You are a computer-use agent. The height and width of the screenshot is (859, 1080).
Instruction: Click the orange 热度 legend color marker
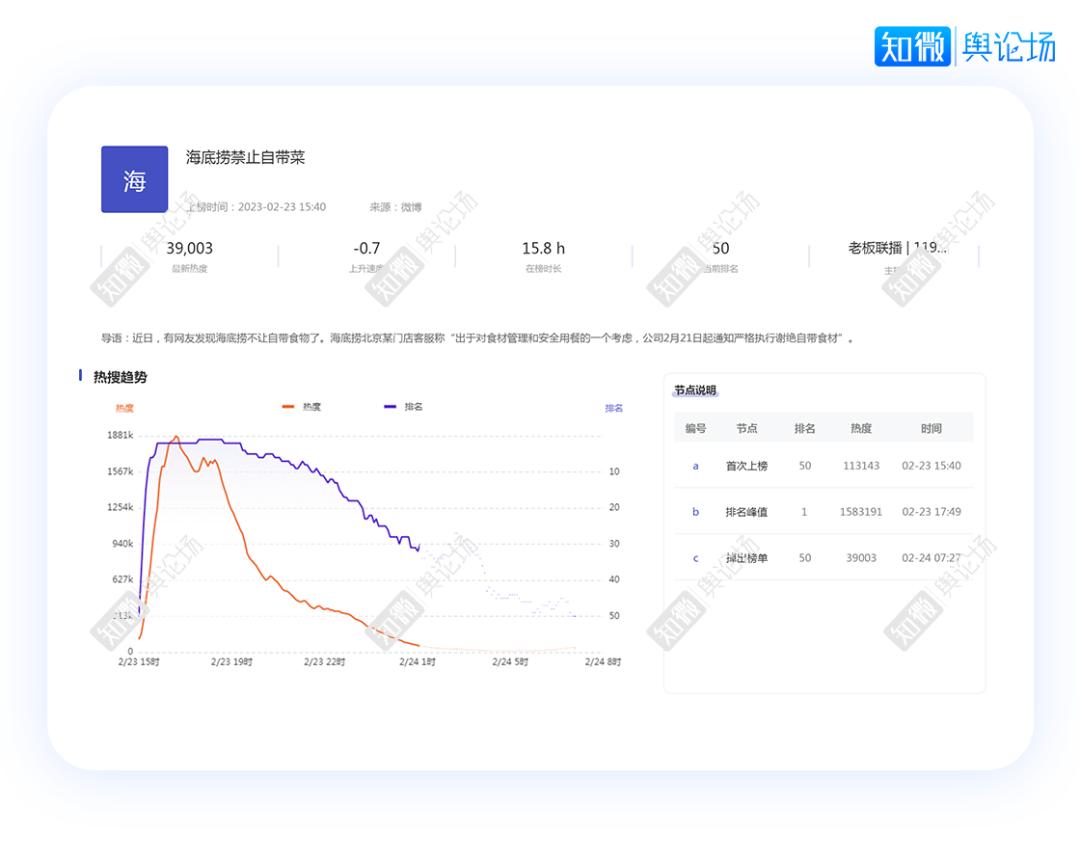[x=288, y=407]
